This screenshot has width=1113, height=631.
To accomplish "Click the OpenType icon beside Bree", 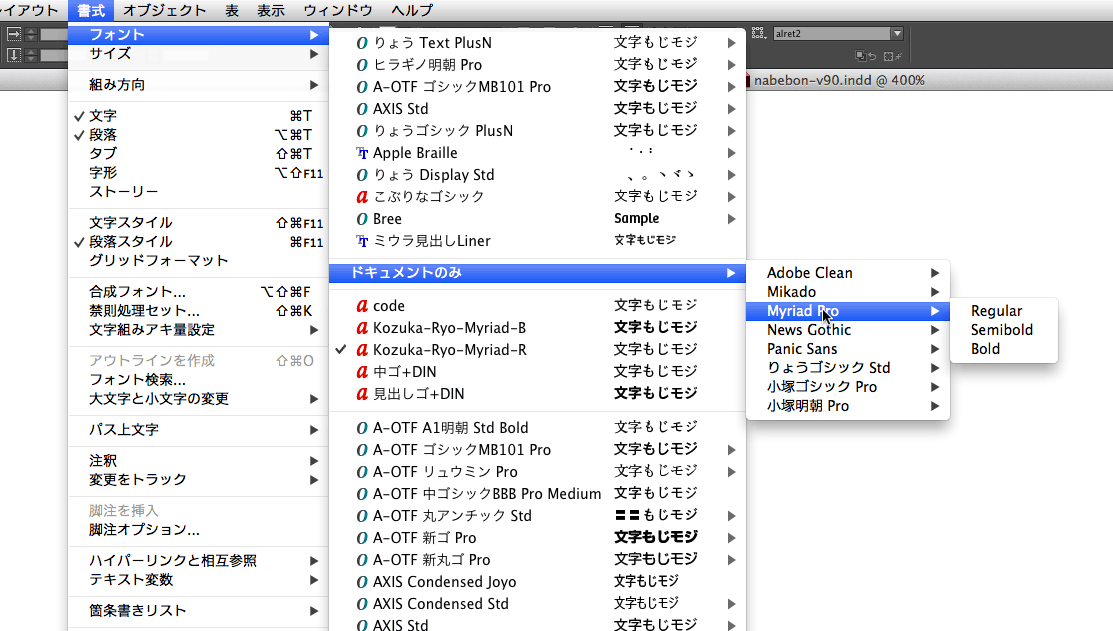I will point(362,219).
